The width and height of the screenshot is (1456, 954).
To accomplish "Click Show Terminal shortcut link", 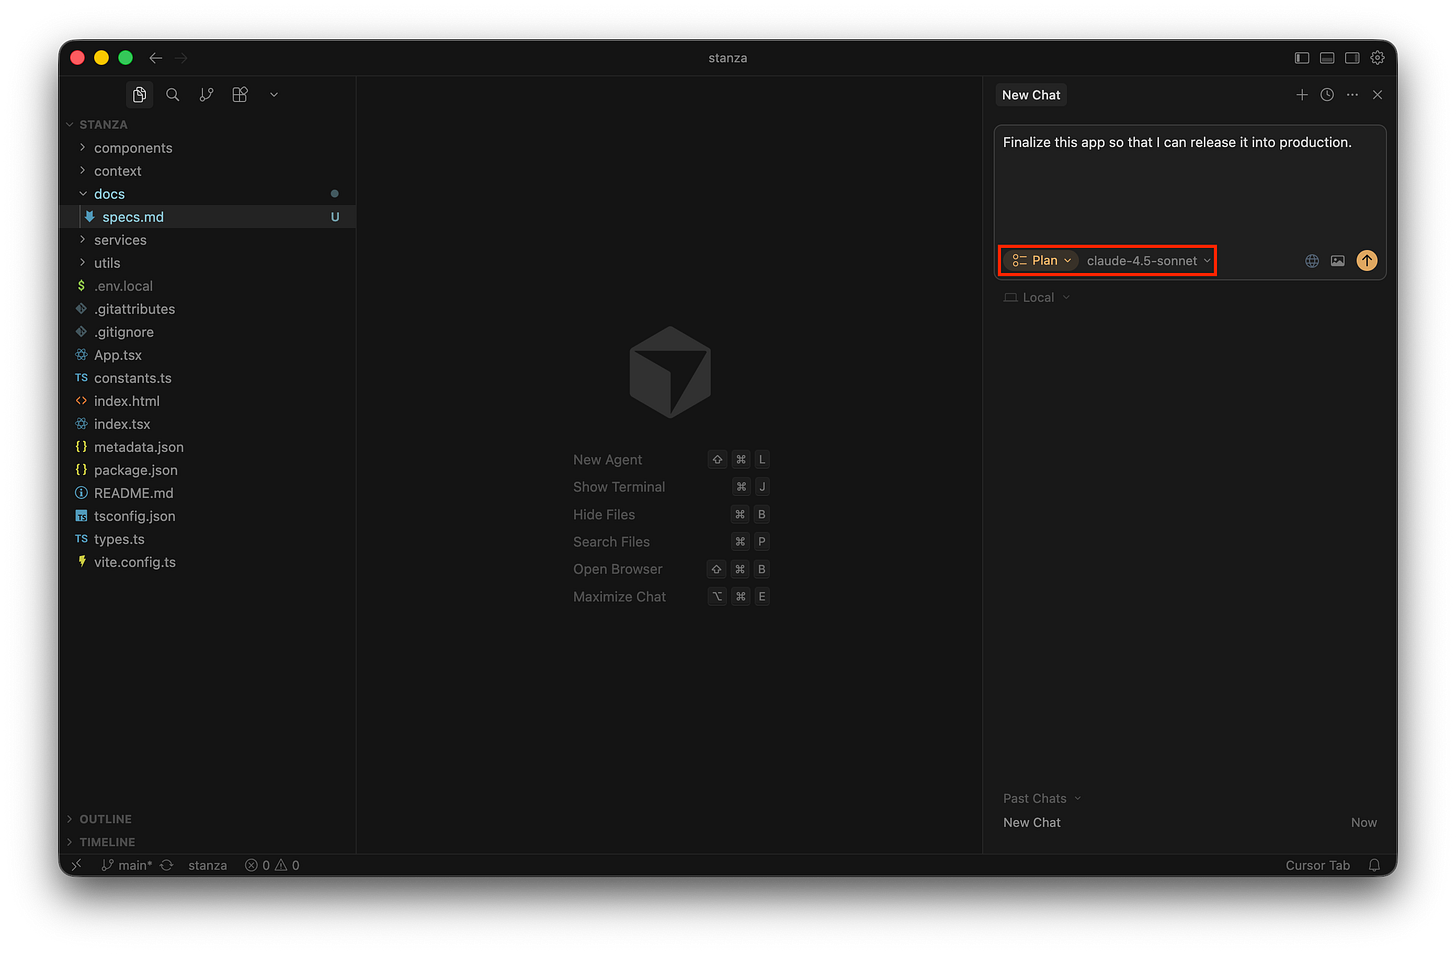I will (619, 487).
